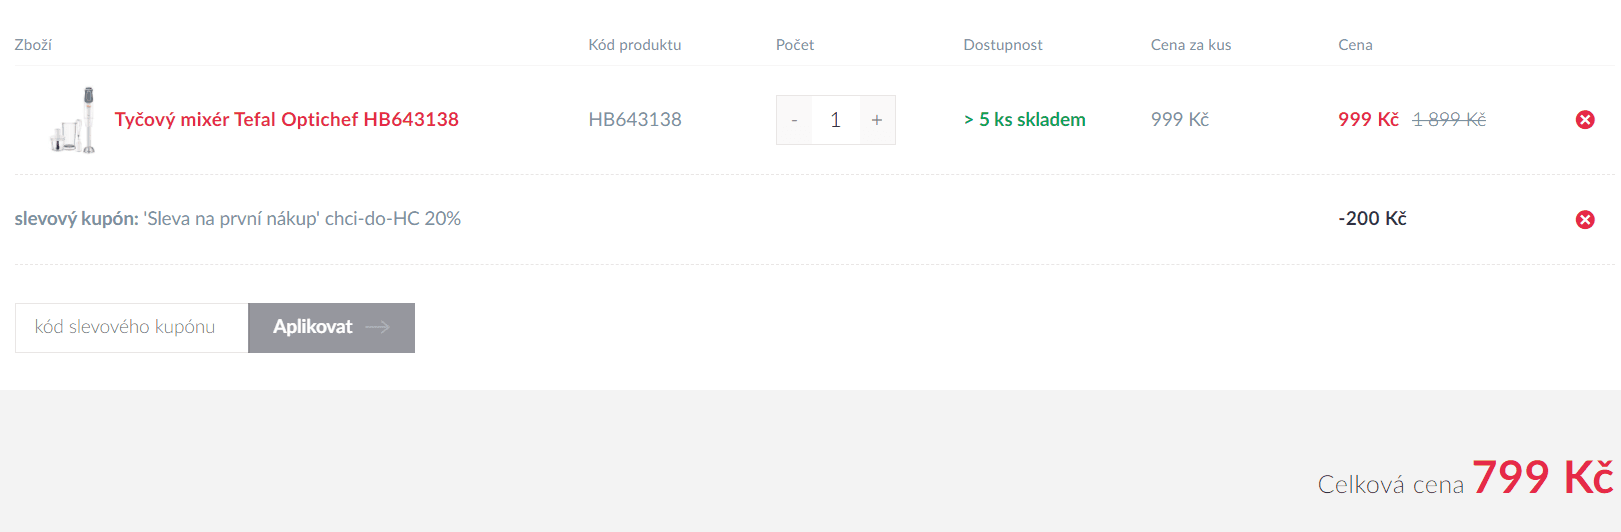Open product thumbnail of Tefal hand blender

coord(73,120)
